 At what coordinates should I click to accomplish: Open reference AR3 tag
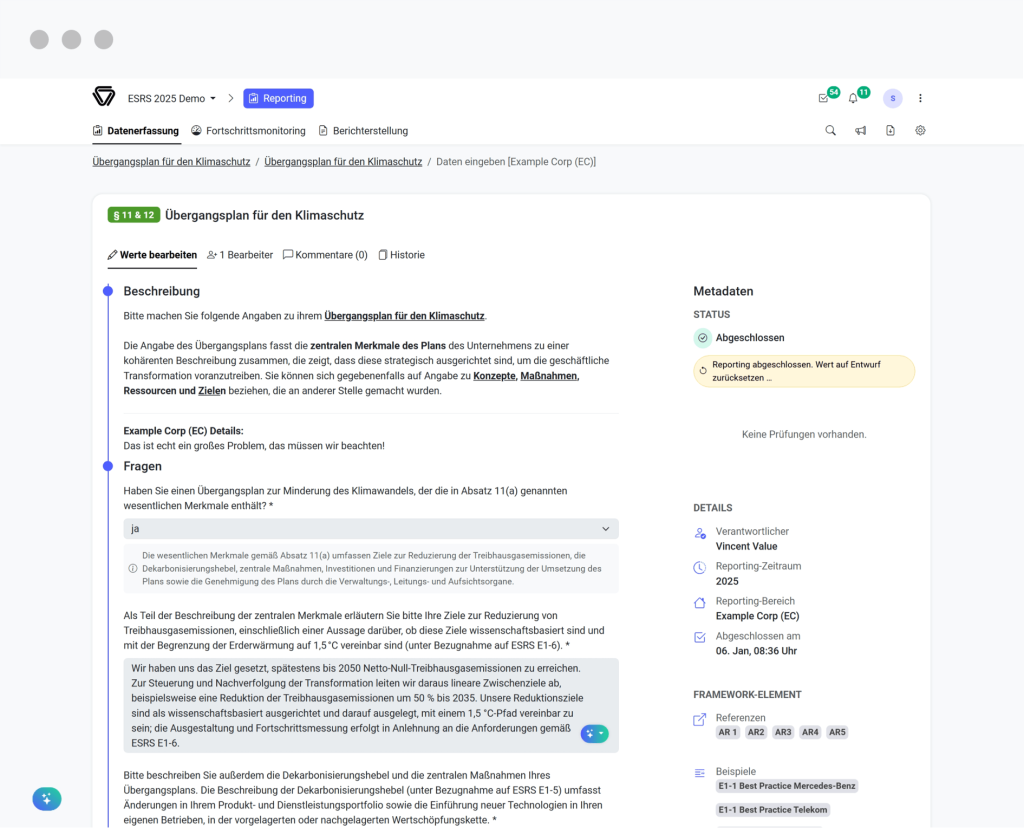point(783,733)
